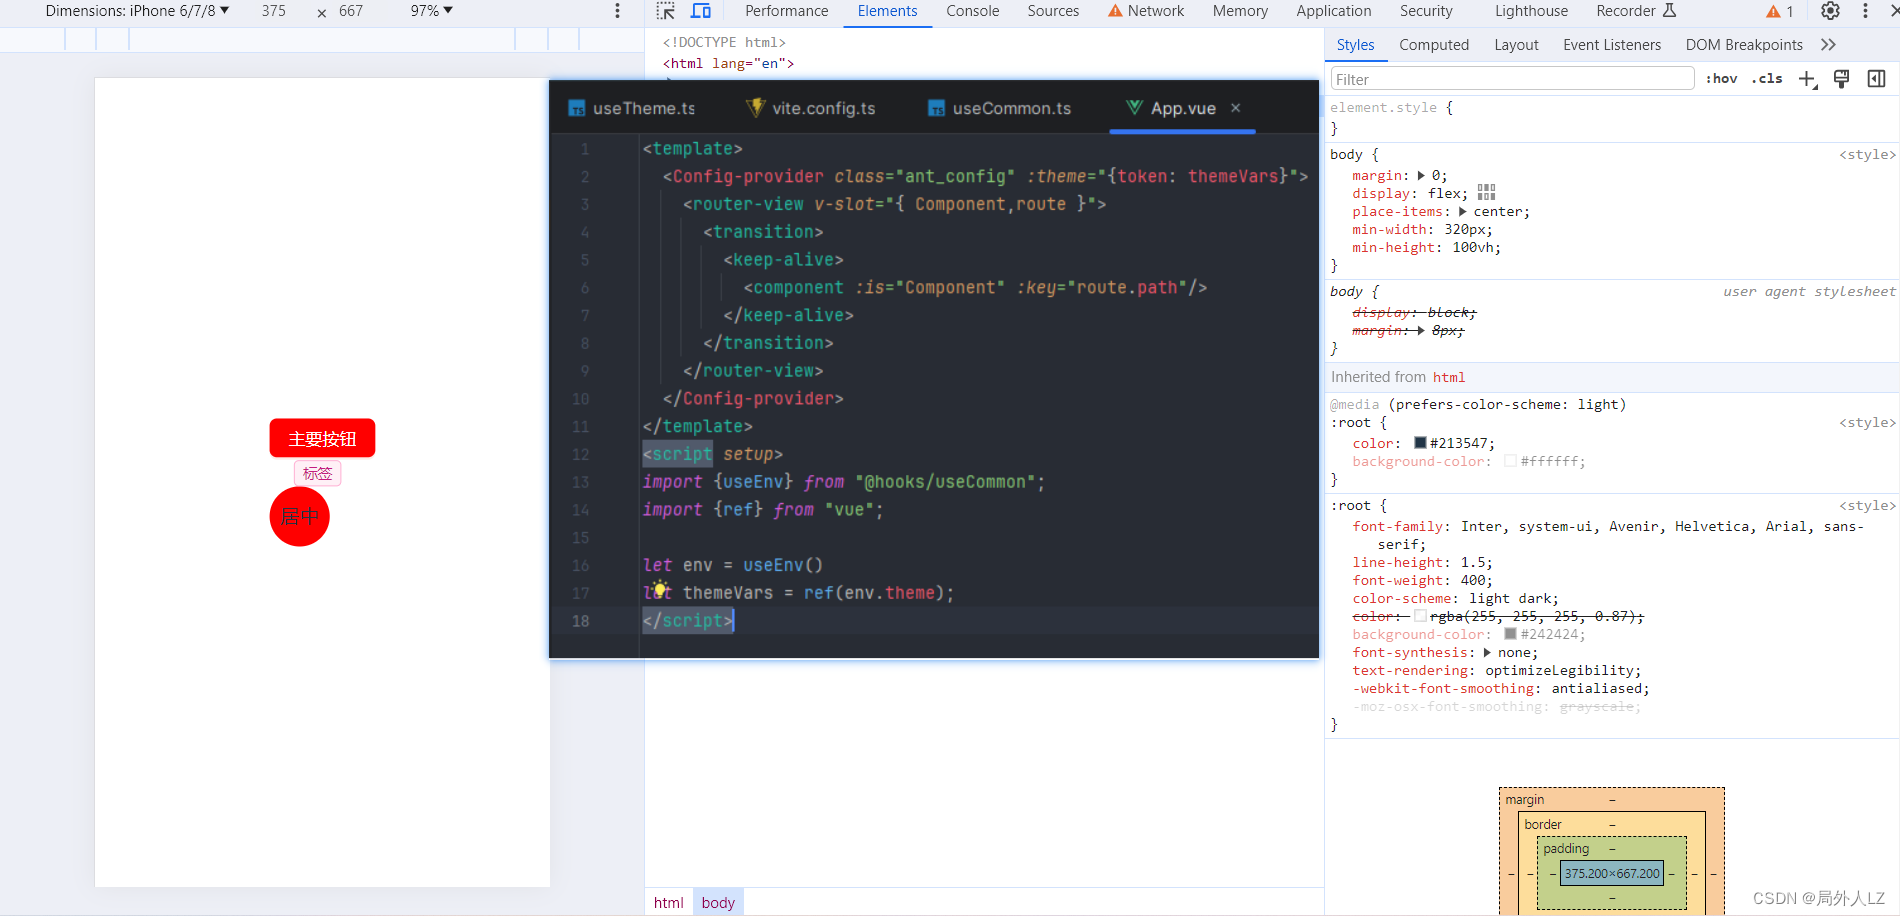The height and width of the screenshot is (916, 1900).
Task: Switch to the vite.config.ts editor tab
Action: 811,108
